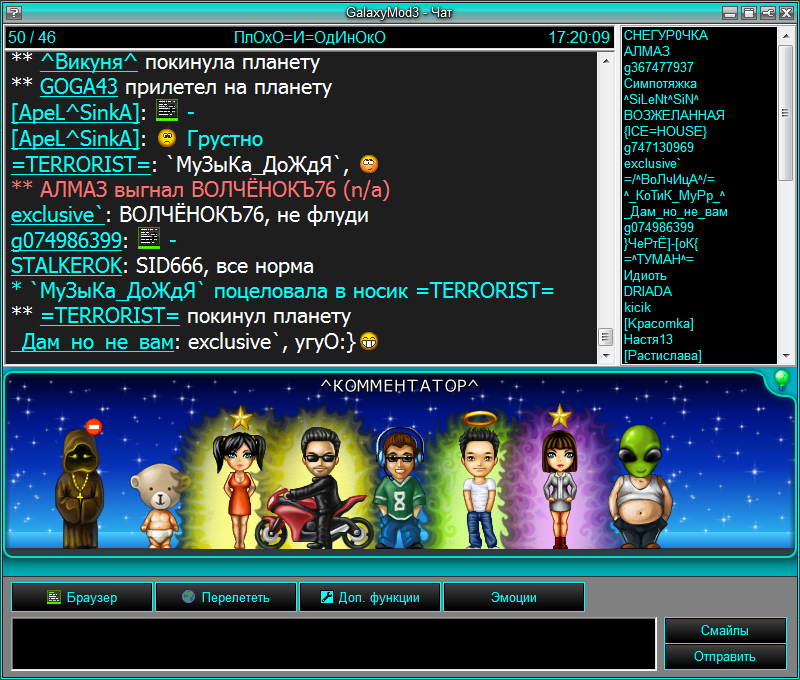Click the pin/settings title bar icon
800x680 pixels.
767,13
